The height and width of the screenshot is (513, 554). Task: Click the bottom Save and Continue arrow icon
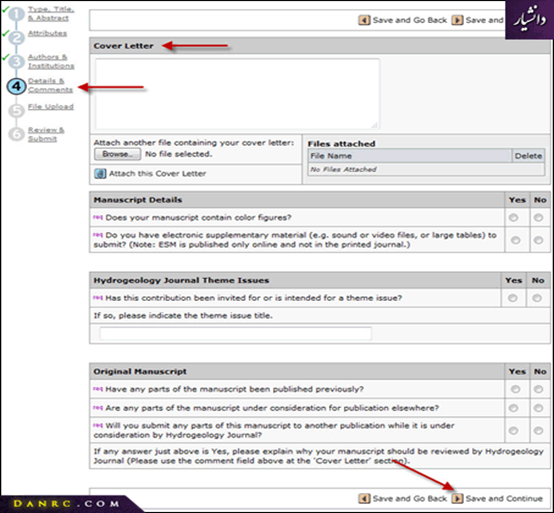(x=457, y=499)
